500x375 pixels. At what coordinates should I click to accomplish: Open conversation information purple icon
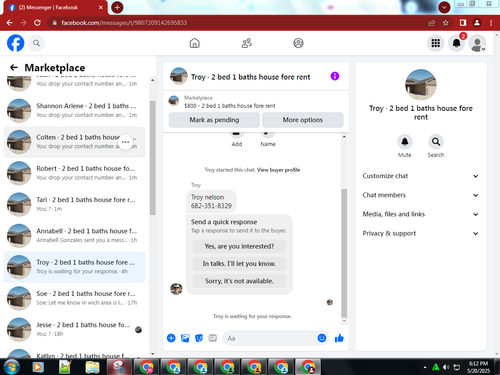tap(335, 76)
